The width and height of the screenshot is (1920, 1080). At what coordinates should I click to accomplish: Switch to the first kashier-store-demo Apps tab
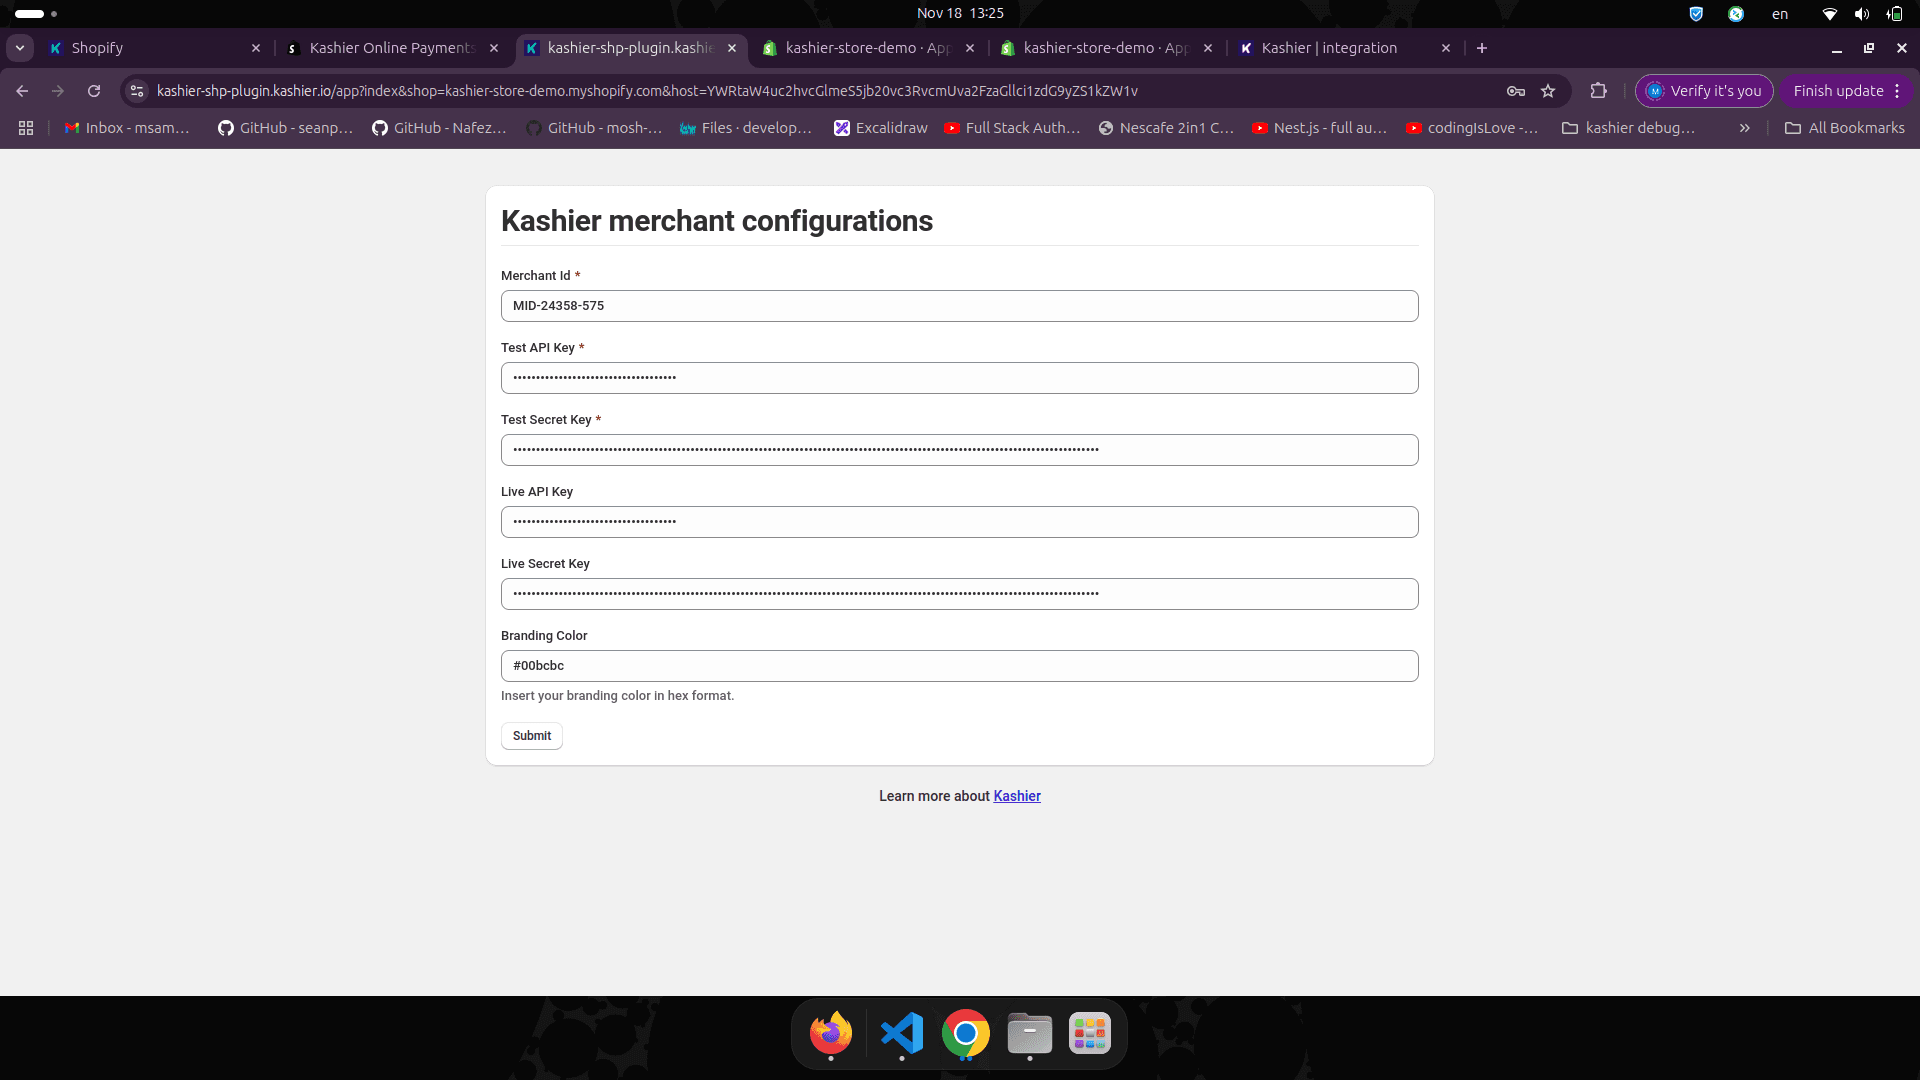click(x=868, y=48)
